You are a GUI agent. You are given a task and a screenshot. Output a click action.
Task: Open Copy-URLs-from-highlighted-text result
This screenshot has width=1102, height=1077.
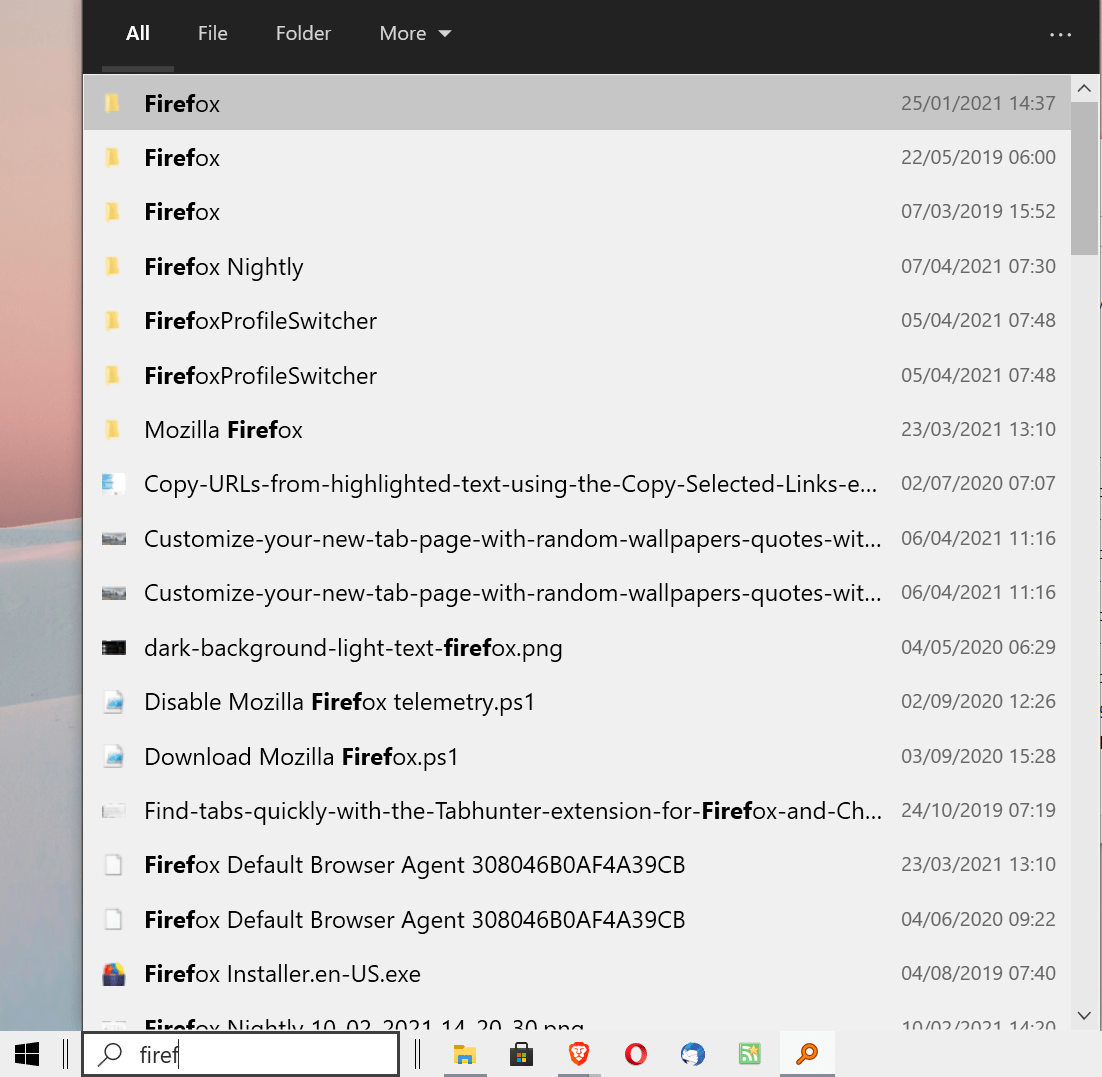click(577, 484)
